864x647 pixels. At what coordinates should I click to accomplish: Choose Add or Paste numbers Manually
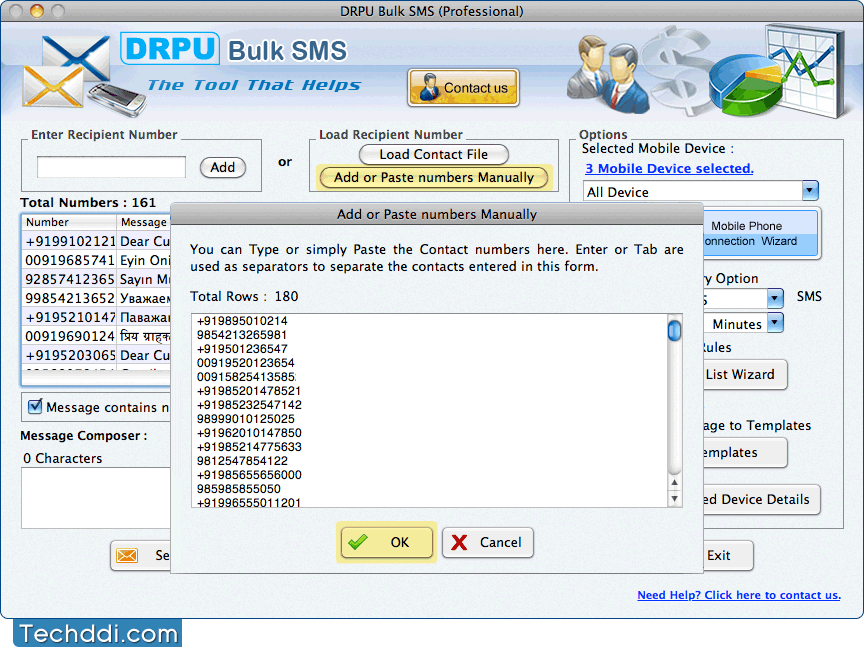coord(434,177)
